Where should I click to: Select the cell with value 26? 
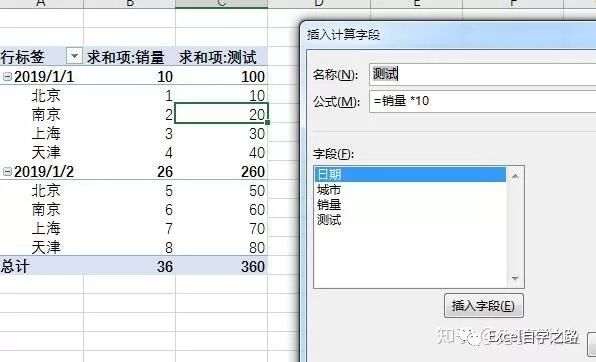point(130,171)
